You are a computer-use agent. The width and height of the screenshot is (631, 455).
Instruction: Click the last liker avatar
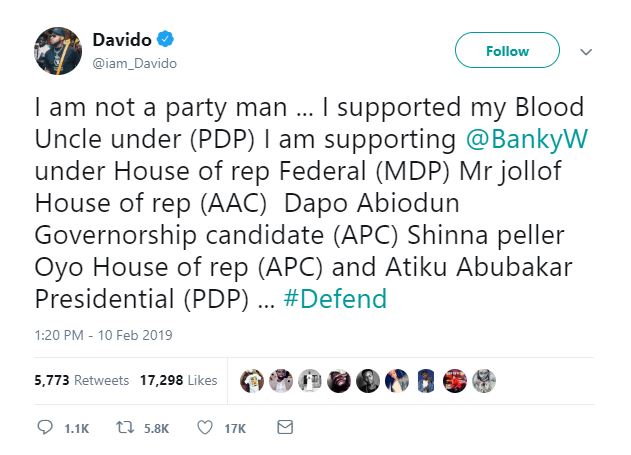(x=485, y=381)
